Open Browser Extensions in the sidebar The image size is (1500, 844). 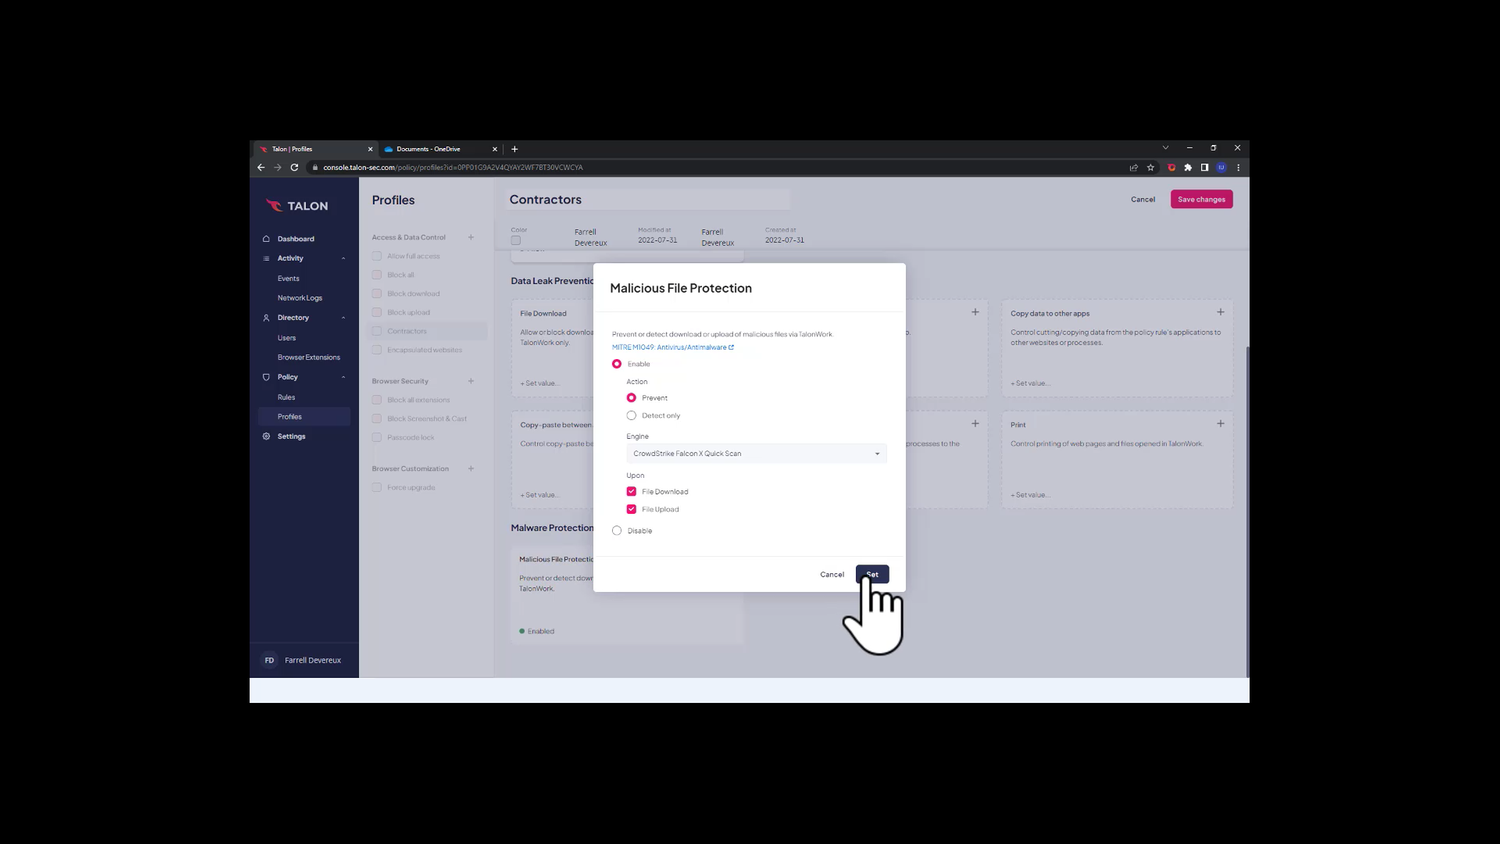tap(309, 357)
